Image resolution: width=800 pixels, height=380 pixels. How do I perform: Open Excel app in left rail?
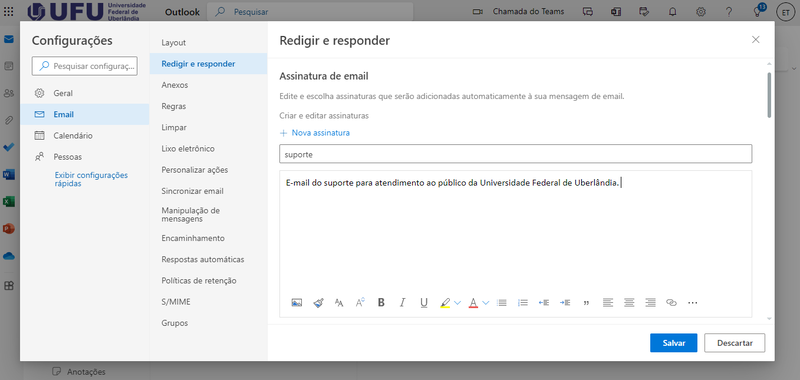[9, 201]
